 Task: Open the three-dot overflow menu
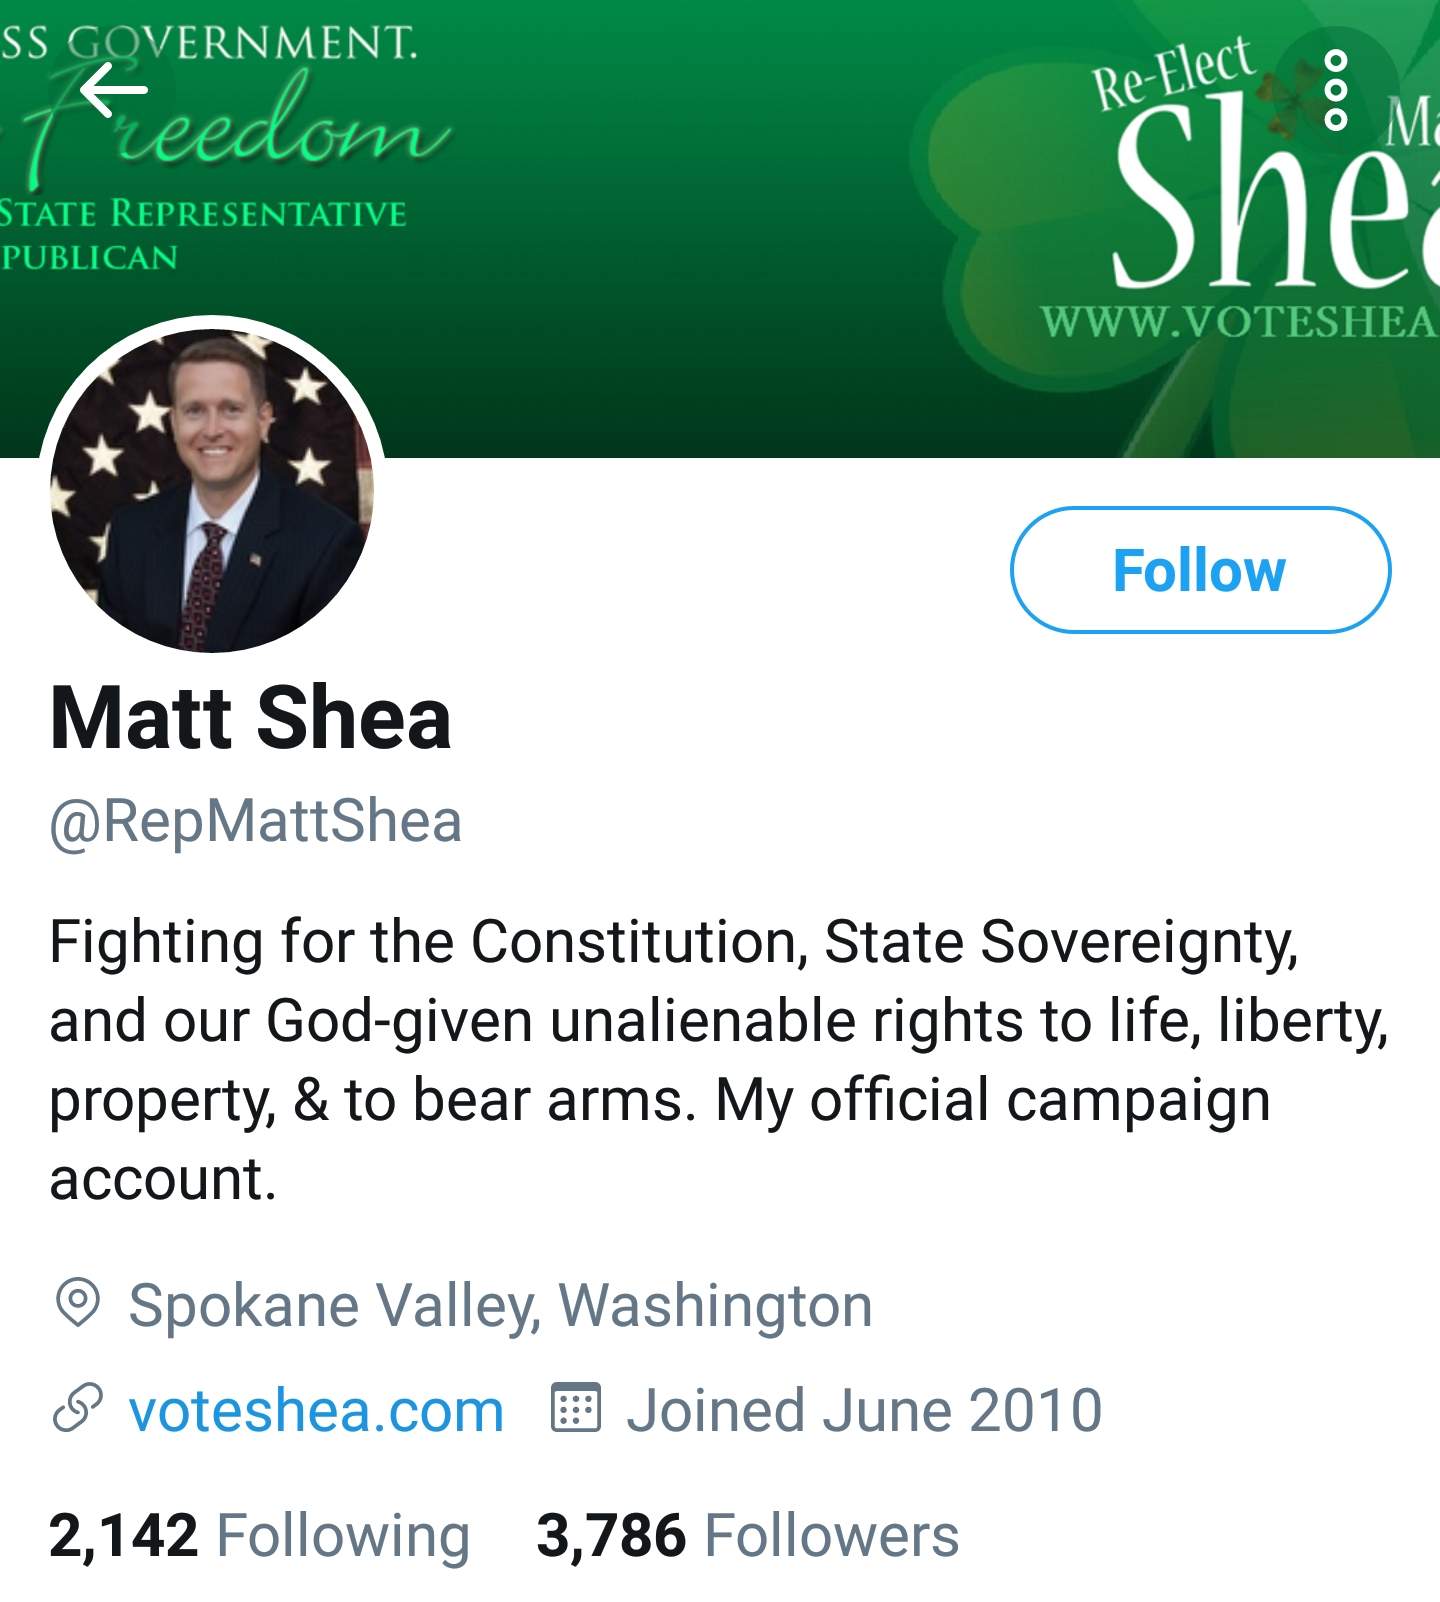[x=1335, y=91]
